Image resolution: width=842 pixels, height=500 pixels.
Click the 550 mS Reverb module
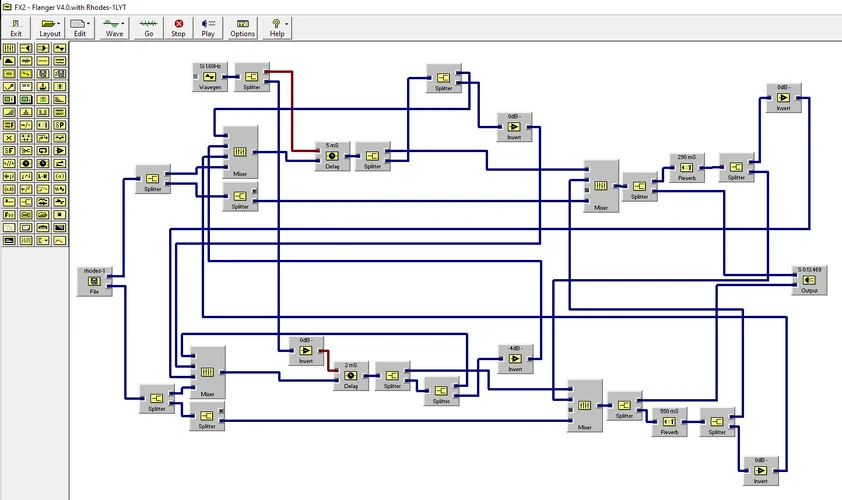669,422
